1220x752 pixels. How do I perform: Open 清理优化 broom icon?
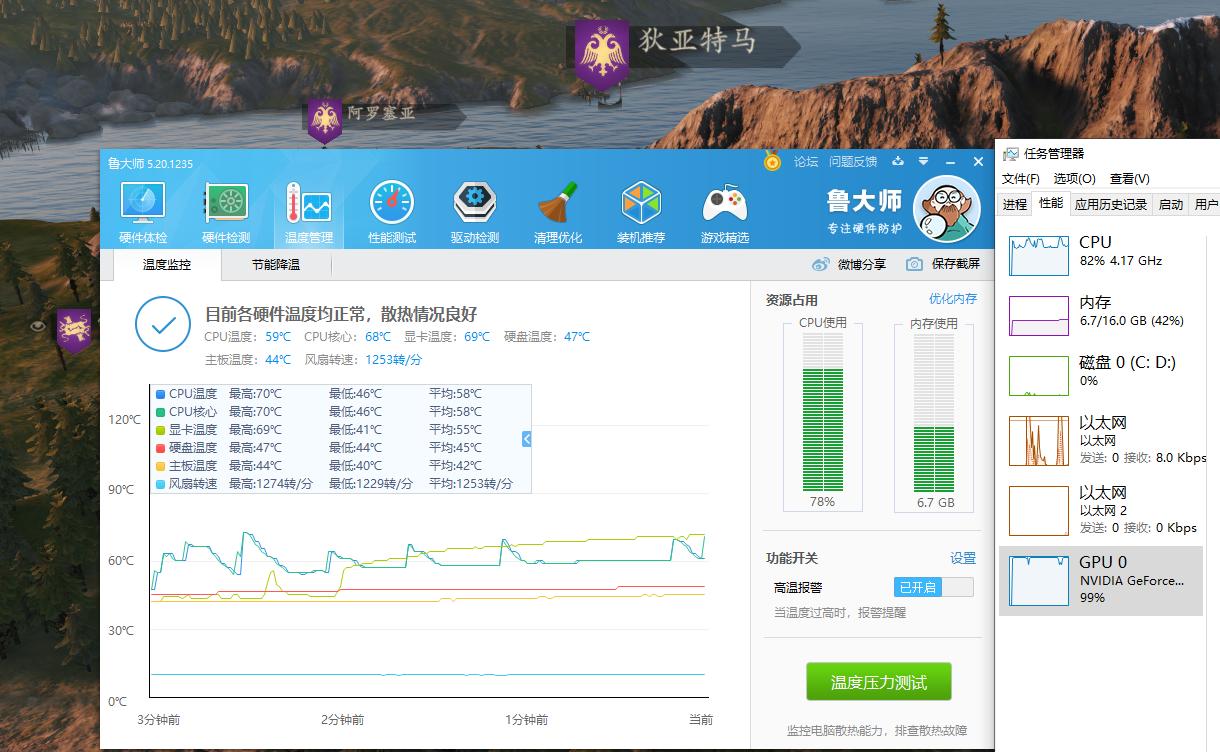coord(558,204)
